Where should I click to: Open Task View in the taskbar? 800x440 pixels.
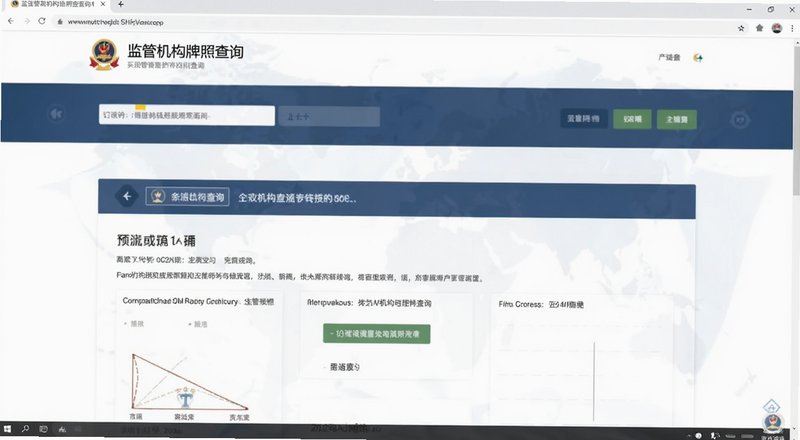43,429
